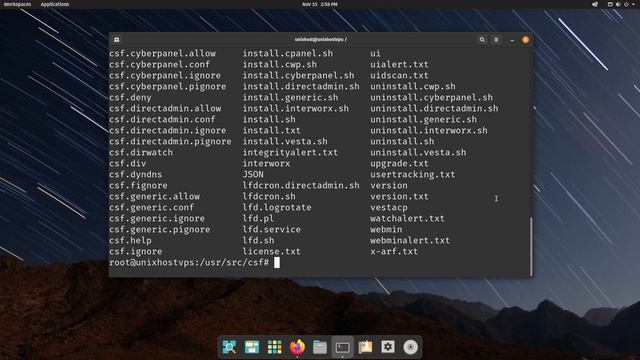Screen dimensions: 640x360
Task: Open the power menu icon in top bar
Action: pyautogui.click(x=627, y=4)
